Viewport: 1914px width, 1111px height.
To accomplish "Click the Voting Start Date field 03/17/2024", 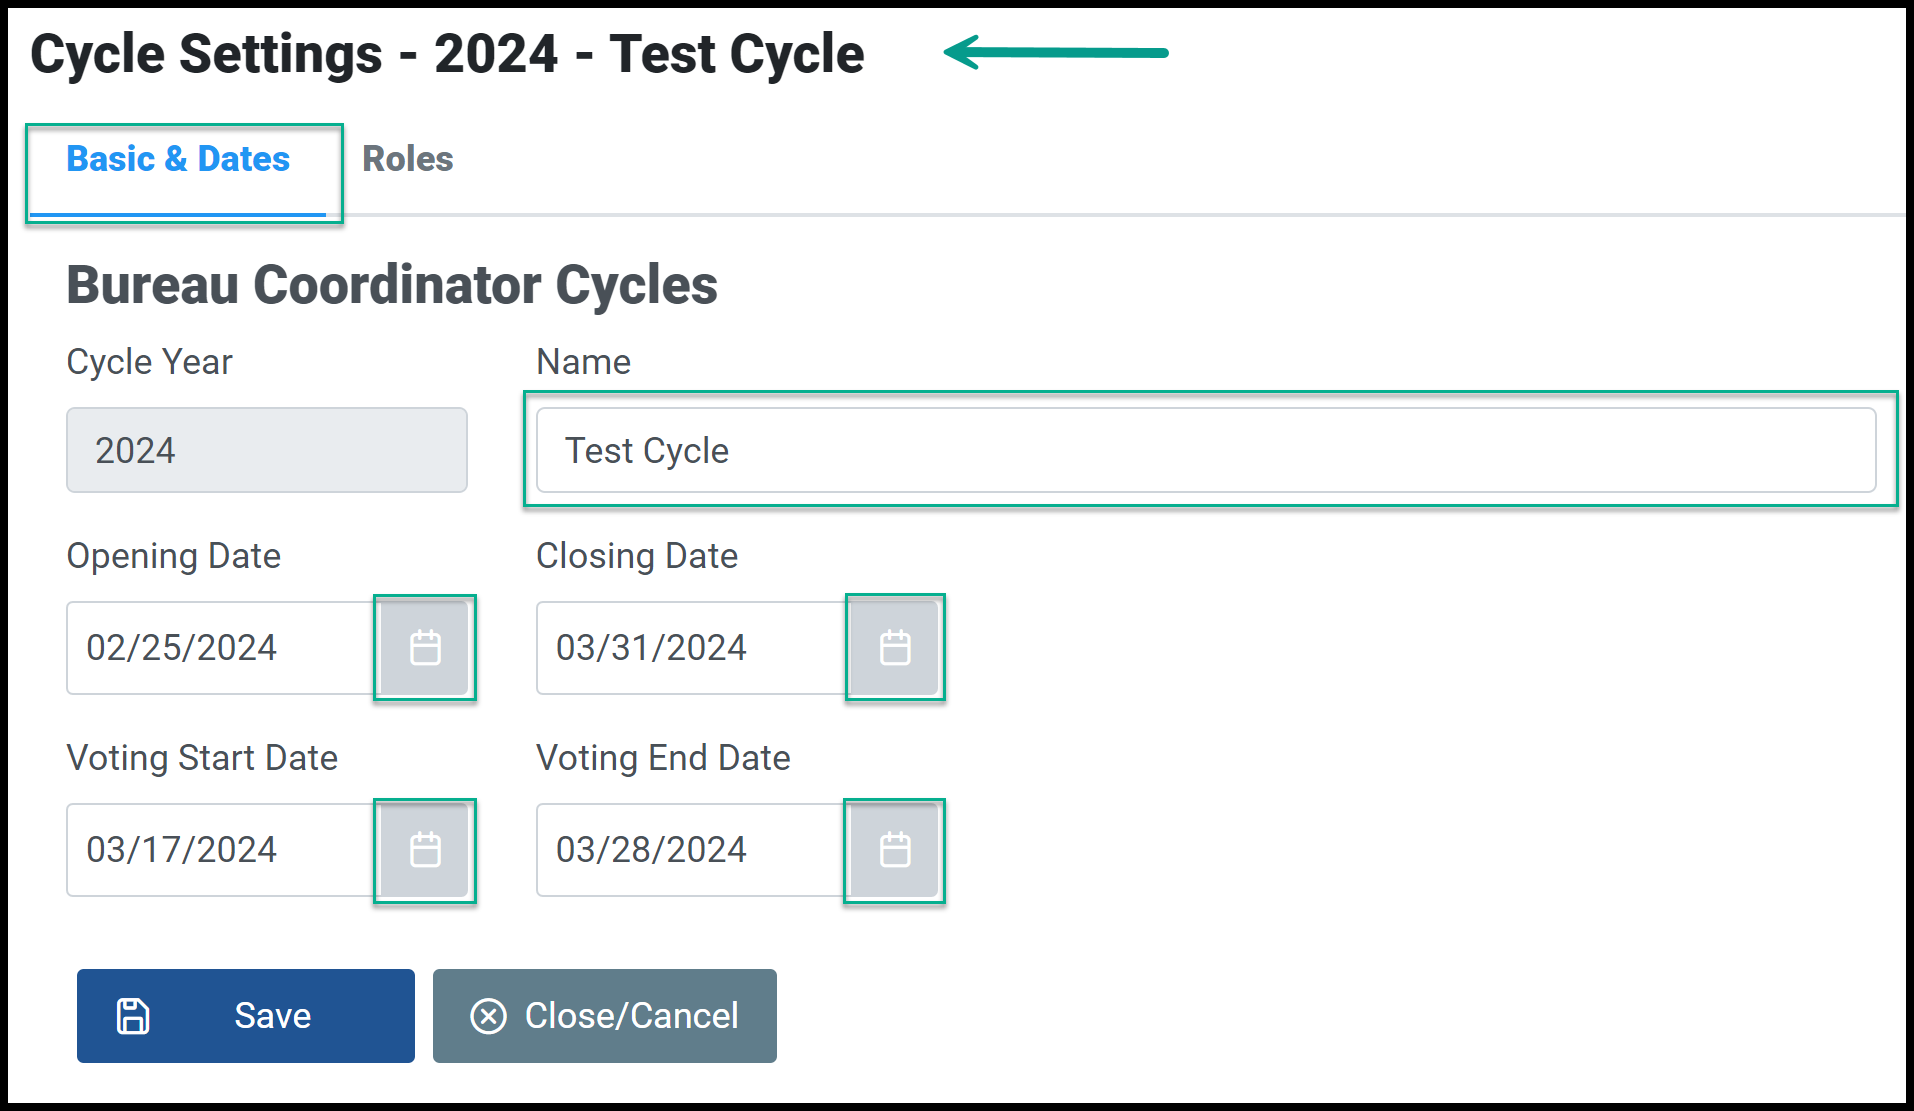I will click(223, 850).
